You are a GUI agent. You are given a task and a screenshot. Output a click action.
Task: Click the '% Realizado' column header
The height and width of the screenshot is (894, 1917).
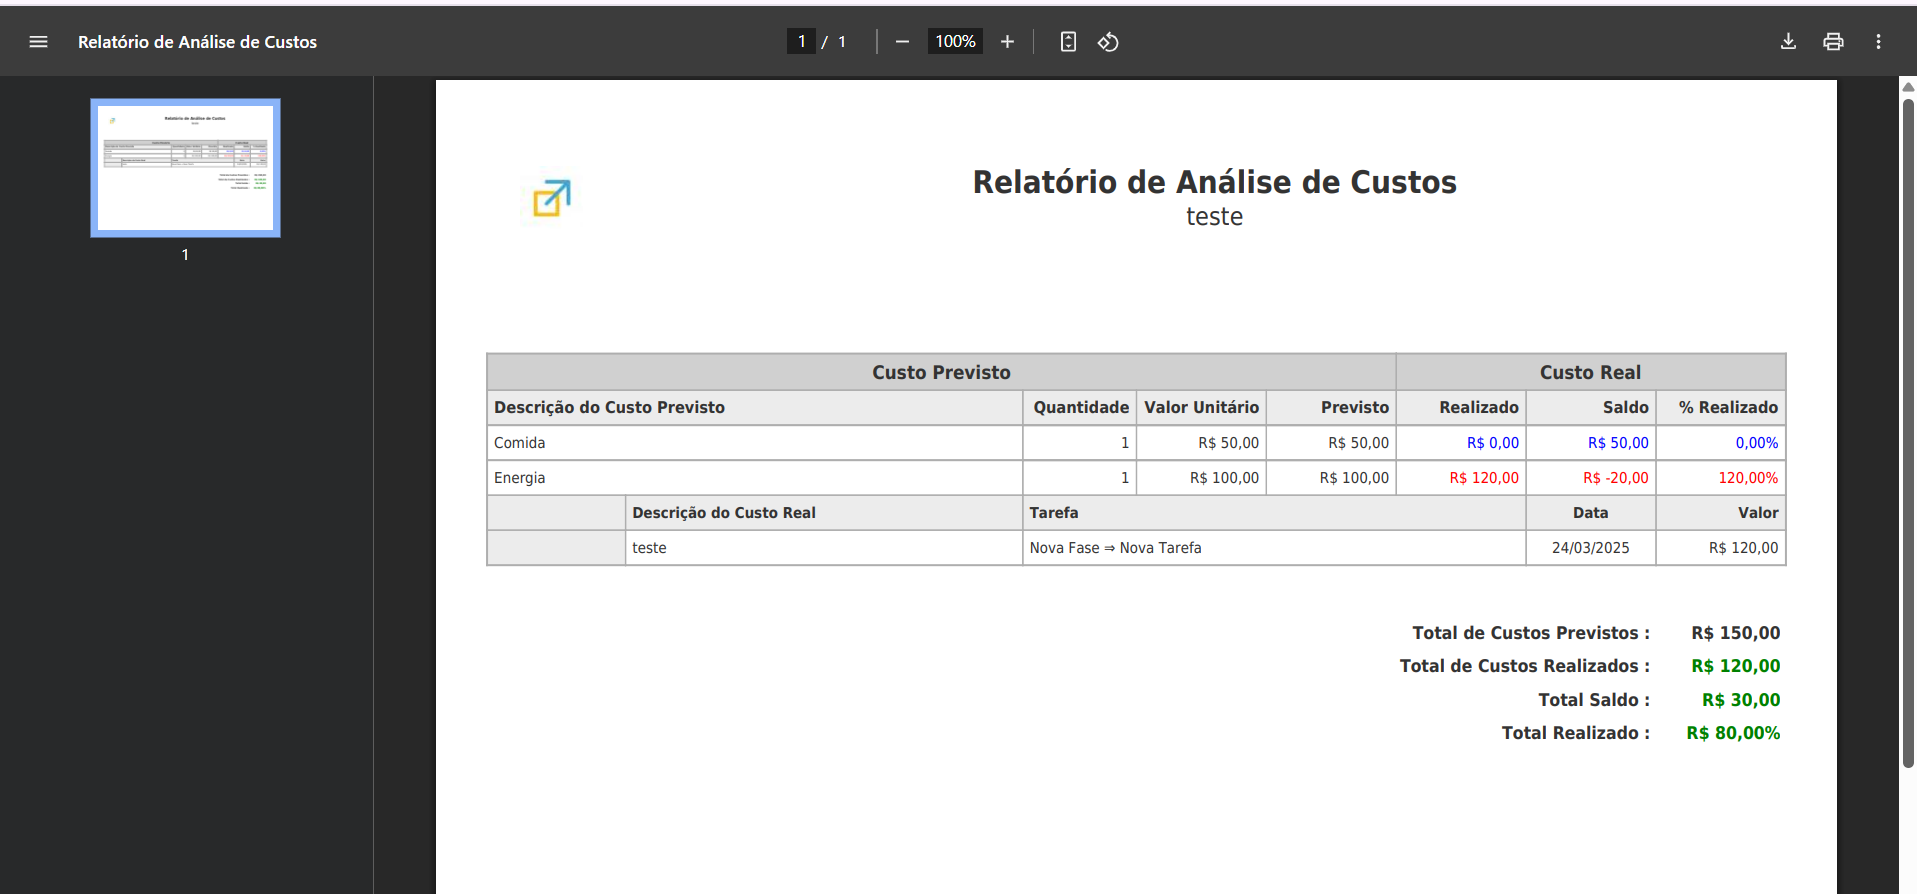1721,407
